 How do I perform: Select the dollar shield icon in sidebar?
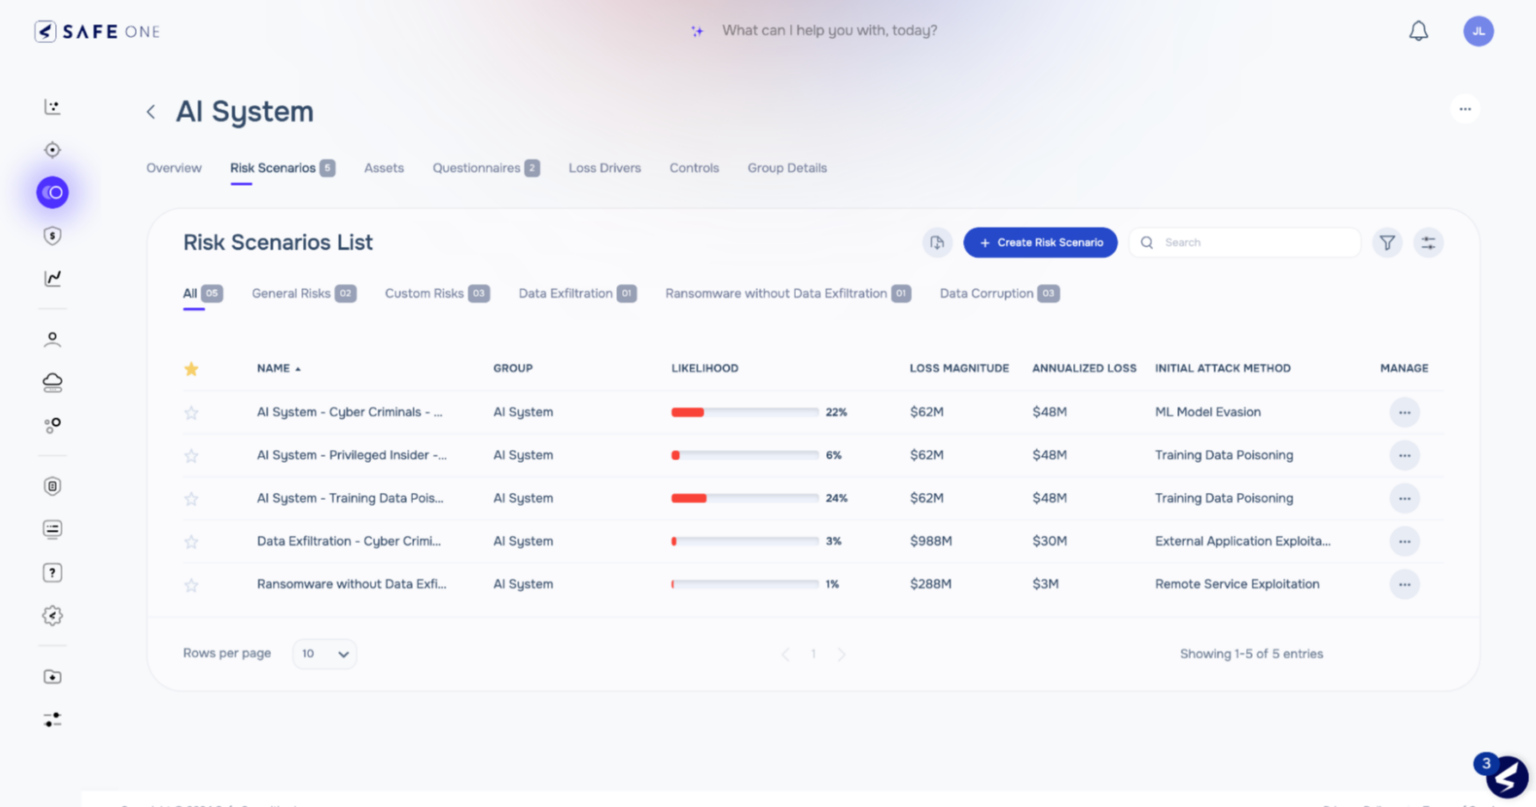pyautogui.click(x=52, y=235)
